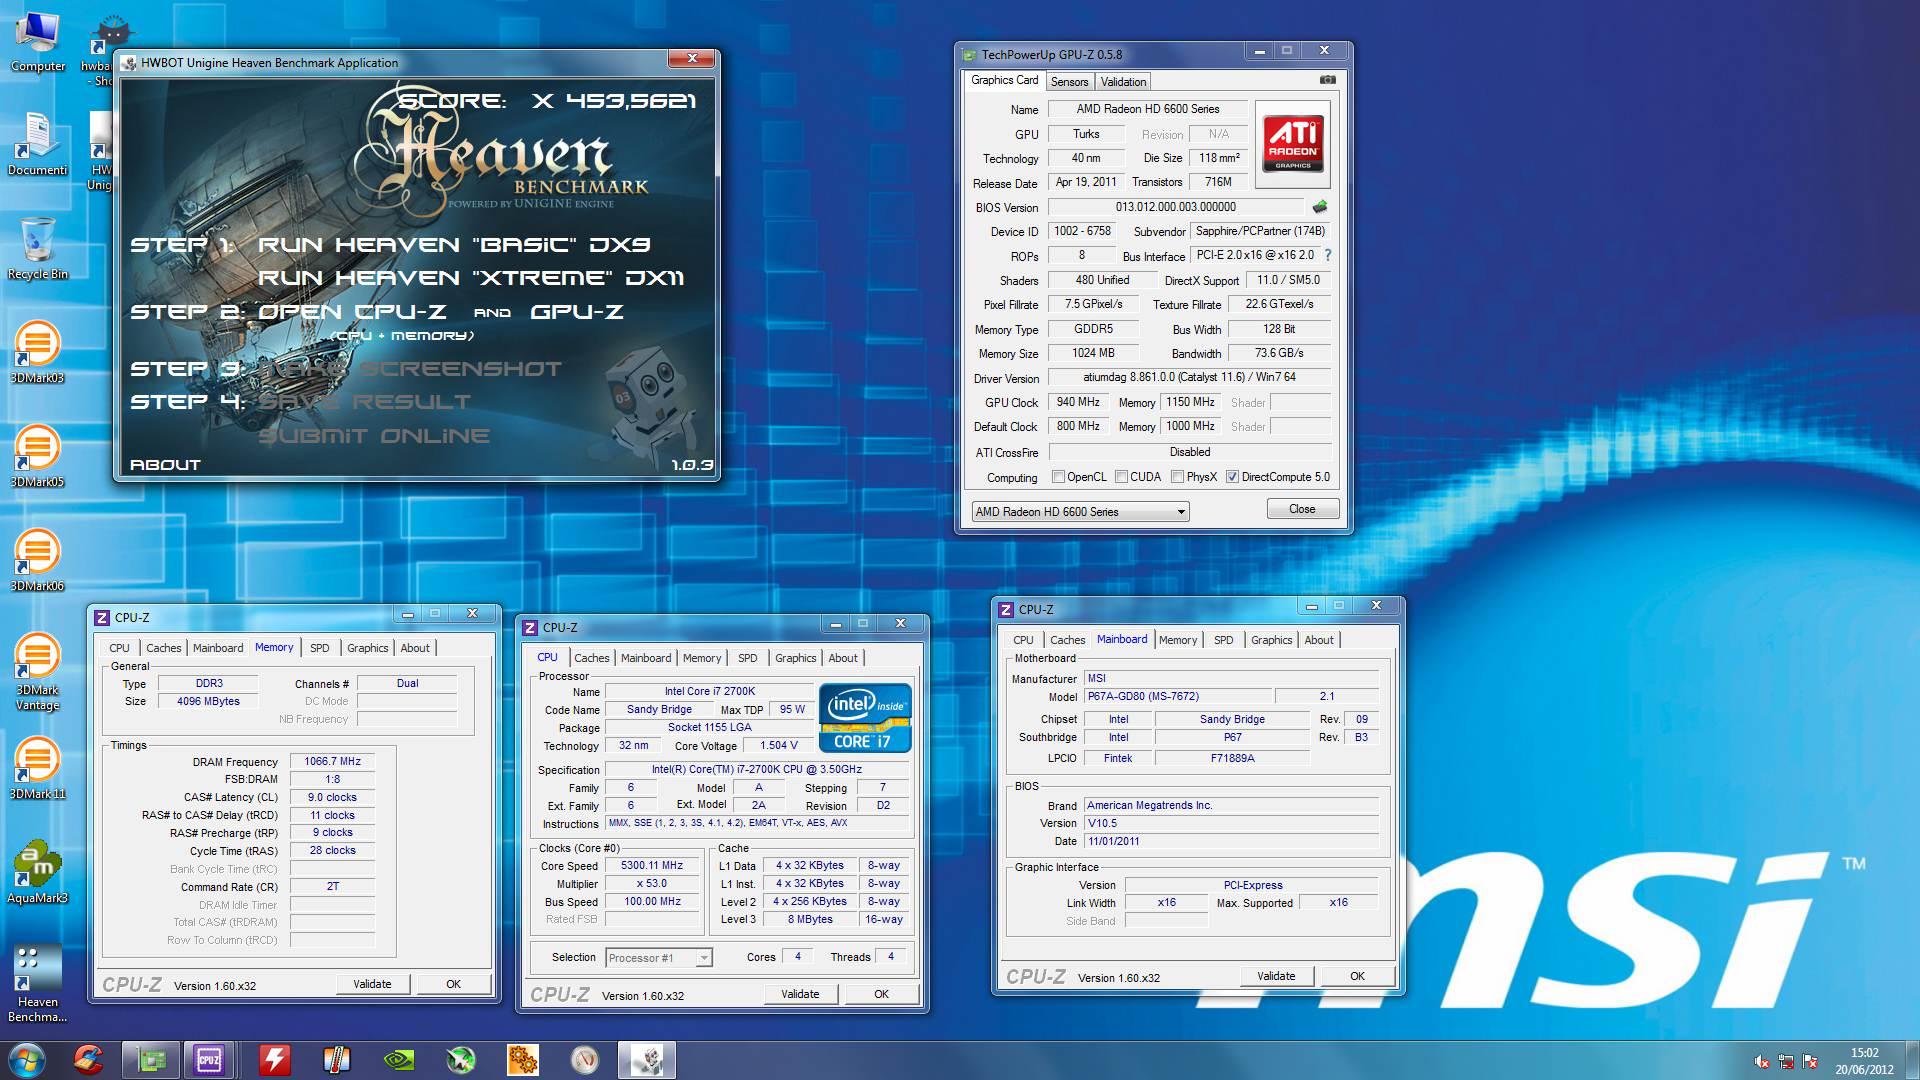Click Run Heaven "Basic" DX9
The image size is (1920, 1080).
pos(454,245)
